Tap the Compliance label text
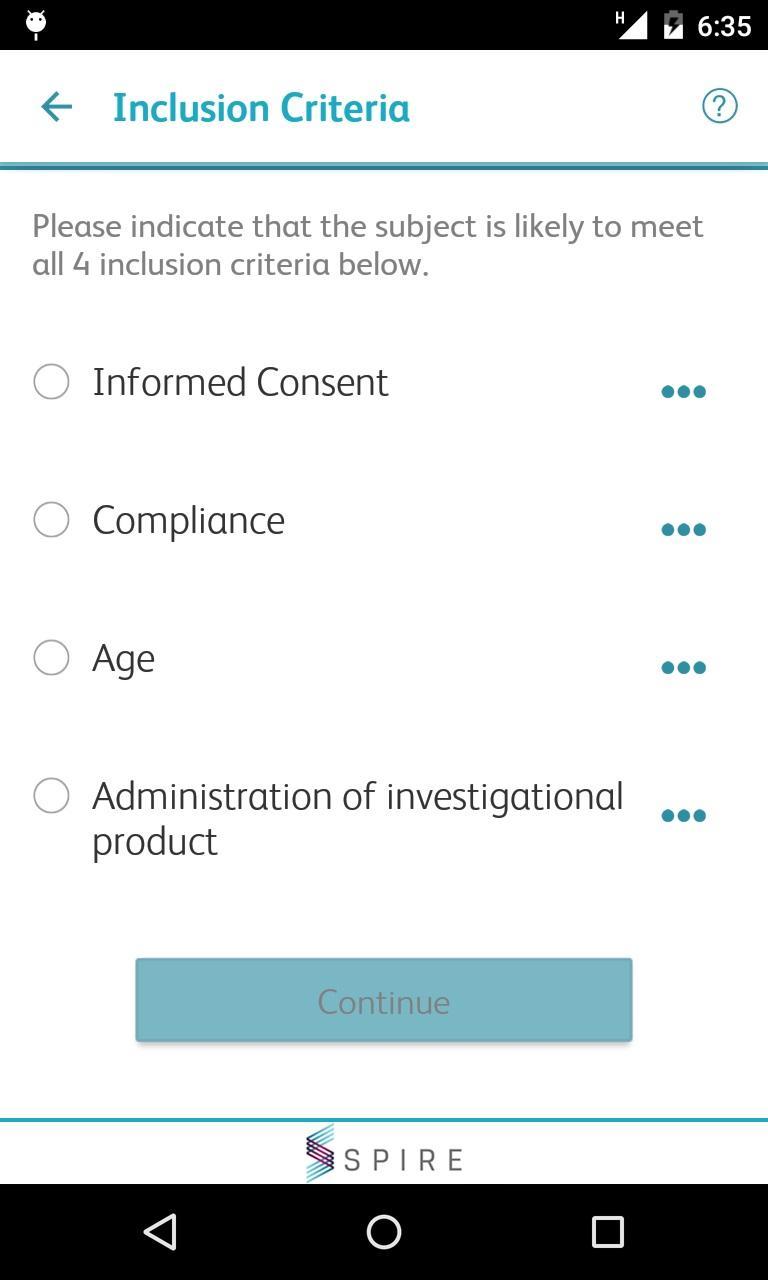Viewport: 768px width, 1280px height. 189,520
